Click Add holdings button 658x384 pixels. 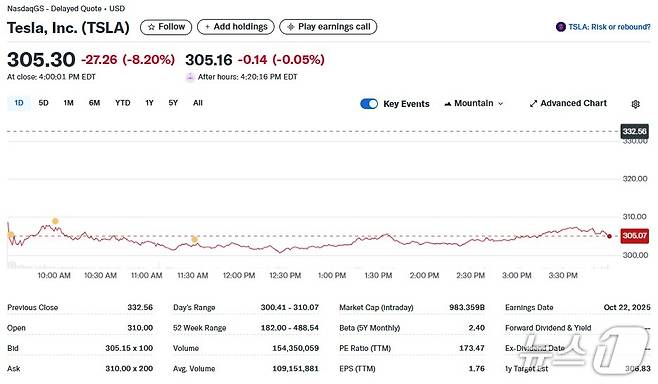click(235, 27)
